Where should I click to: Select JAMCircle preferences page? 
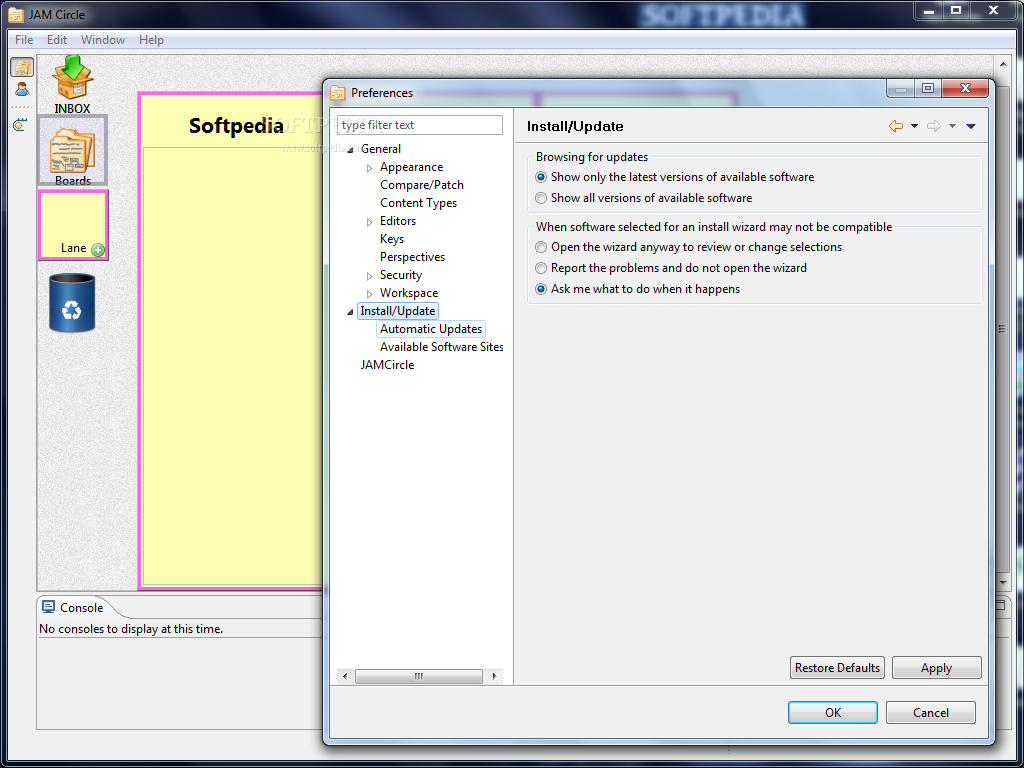click(x=387, y=364)
